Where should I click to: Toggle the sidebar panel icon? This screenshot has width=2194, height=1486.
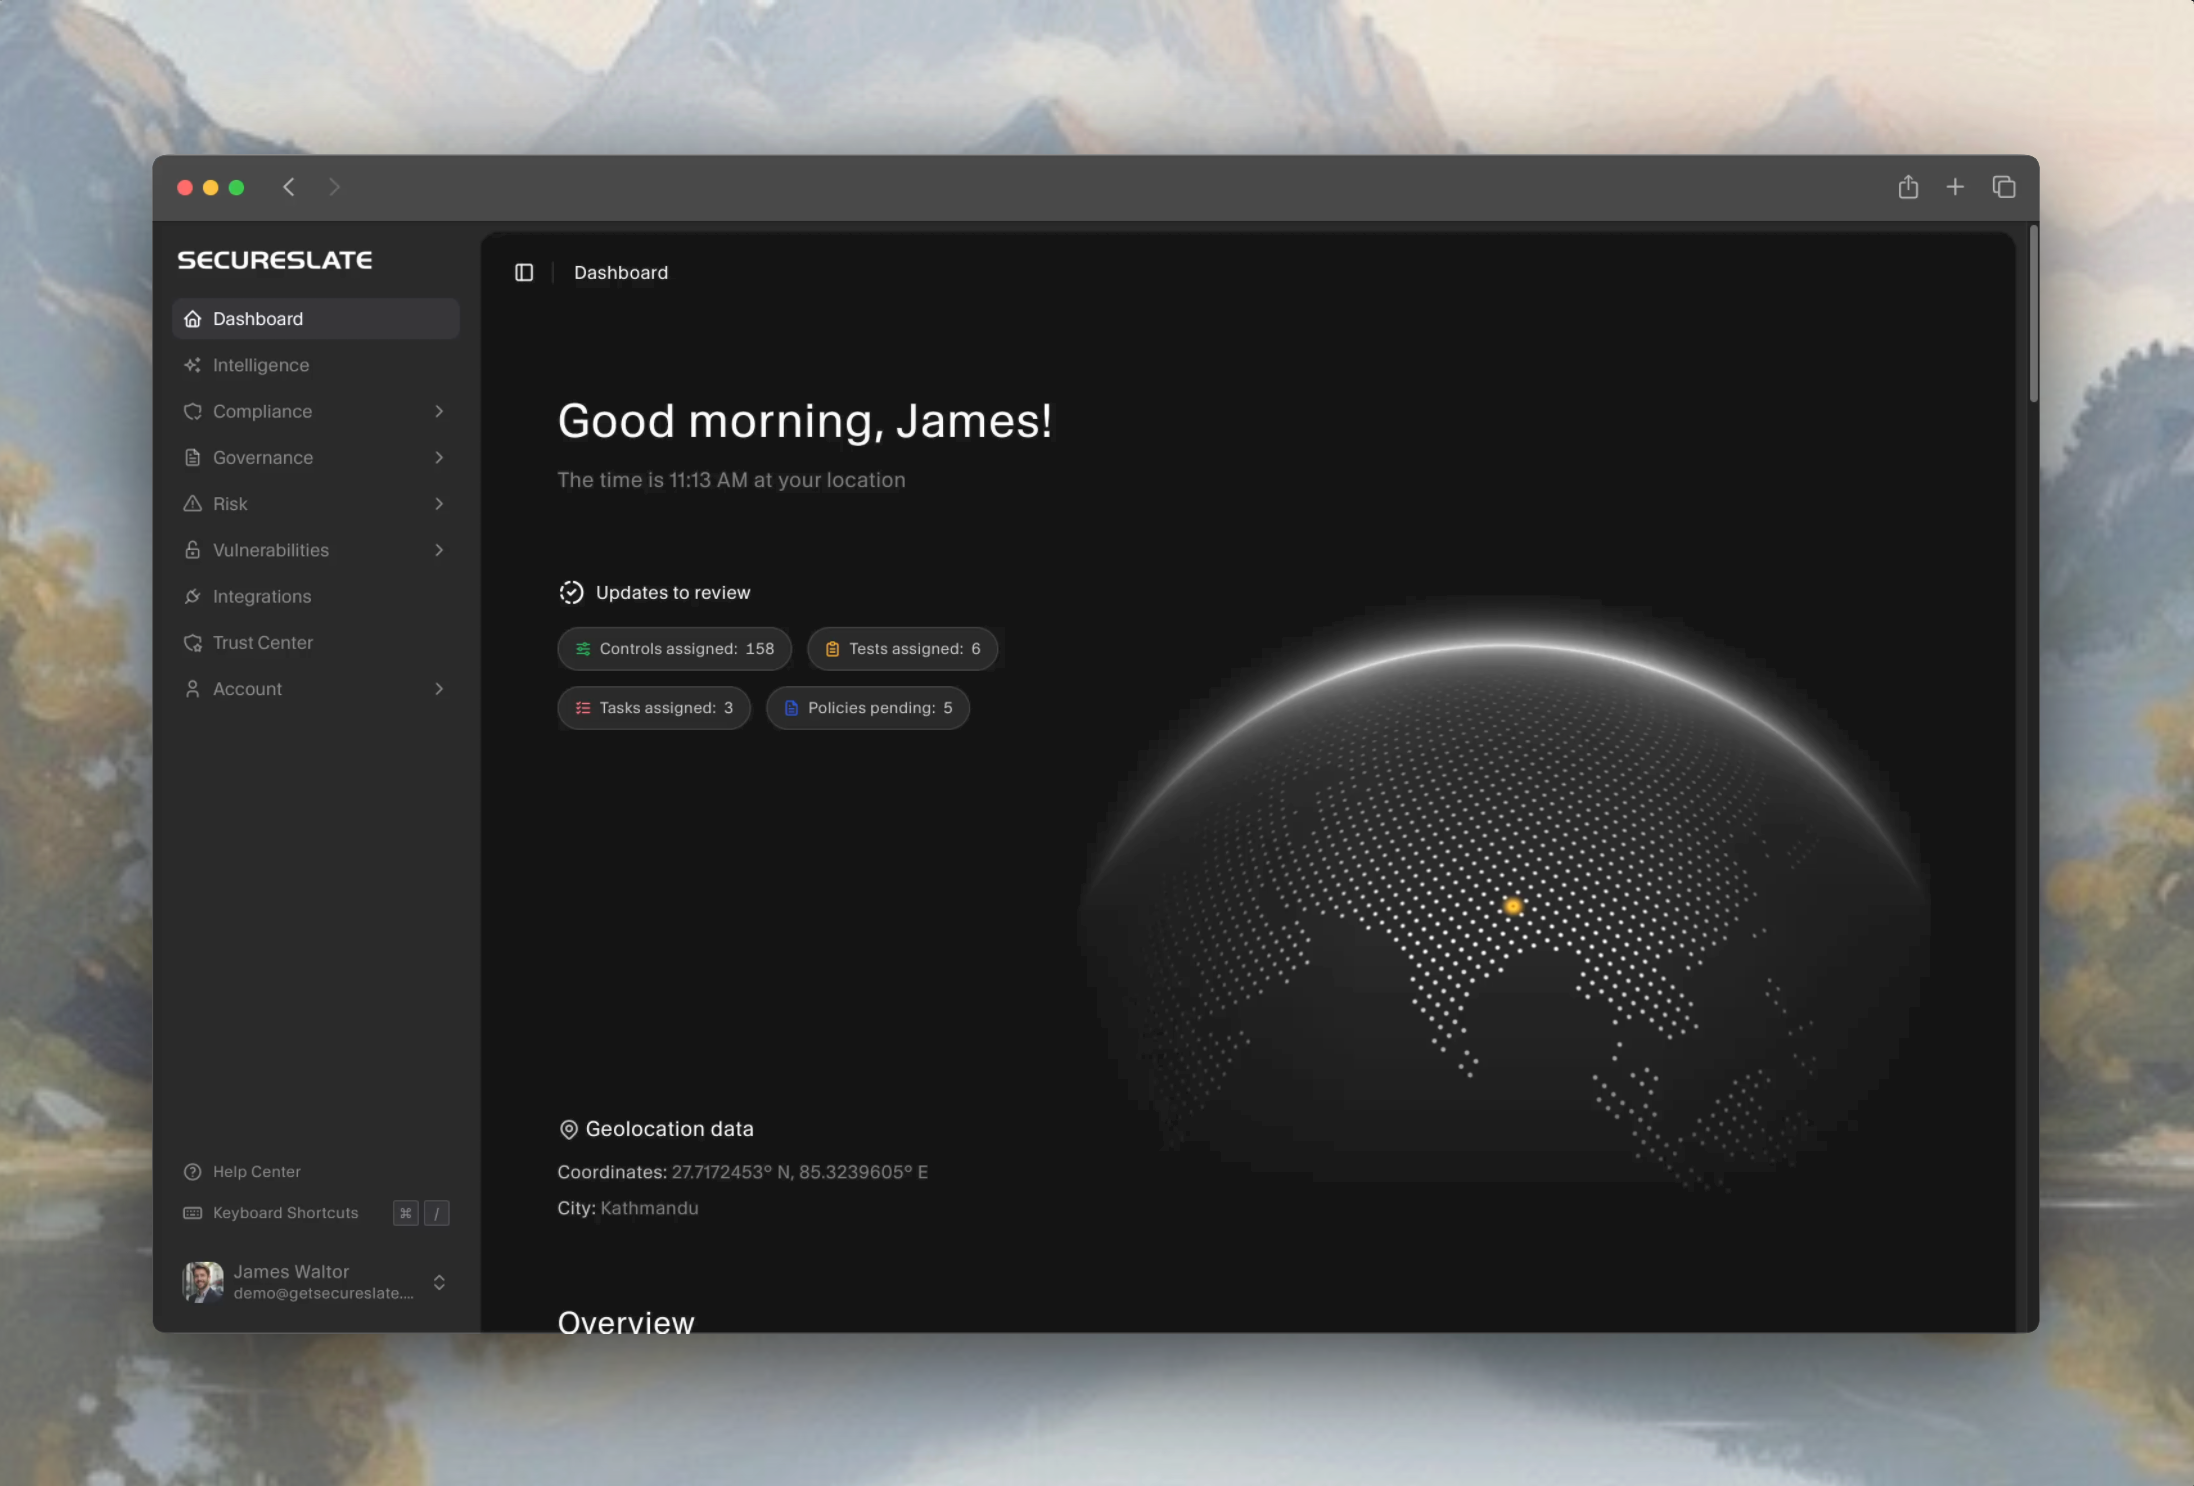[x=524, y=273]
